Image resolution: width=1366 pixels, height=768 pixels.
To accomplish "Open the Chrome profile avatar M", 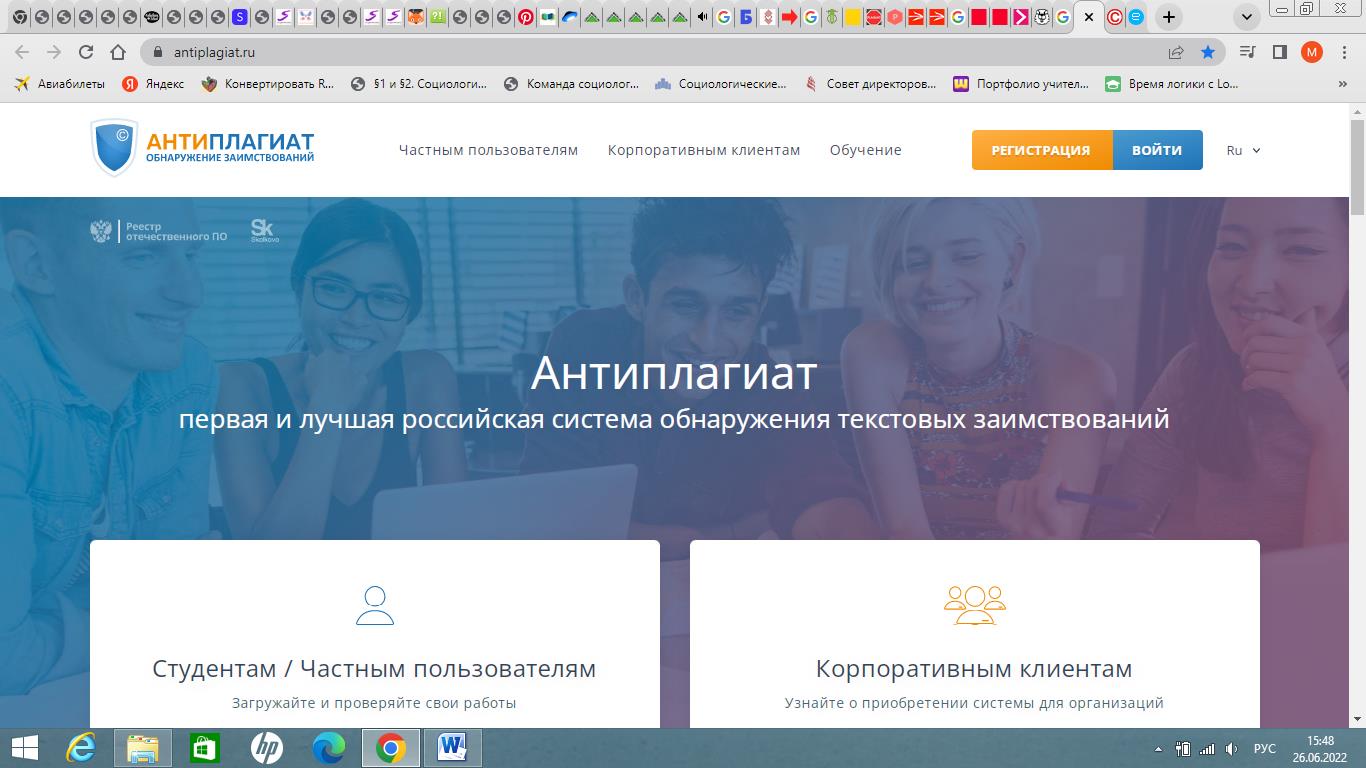I will tap(1311, 52).
